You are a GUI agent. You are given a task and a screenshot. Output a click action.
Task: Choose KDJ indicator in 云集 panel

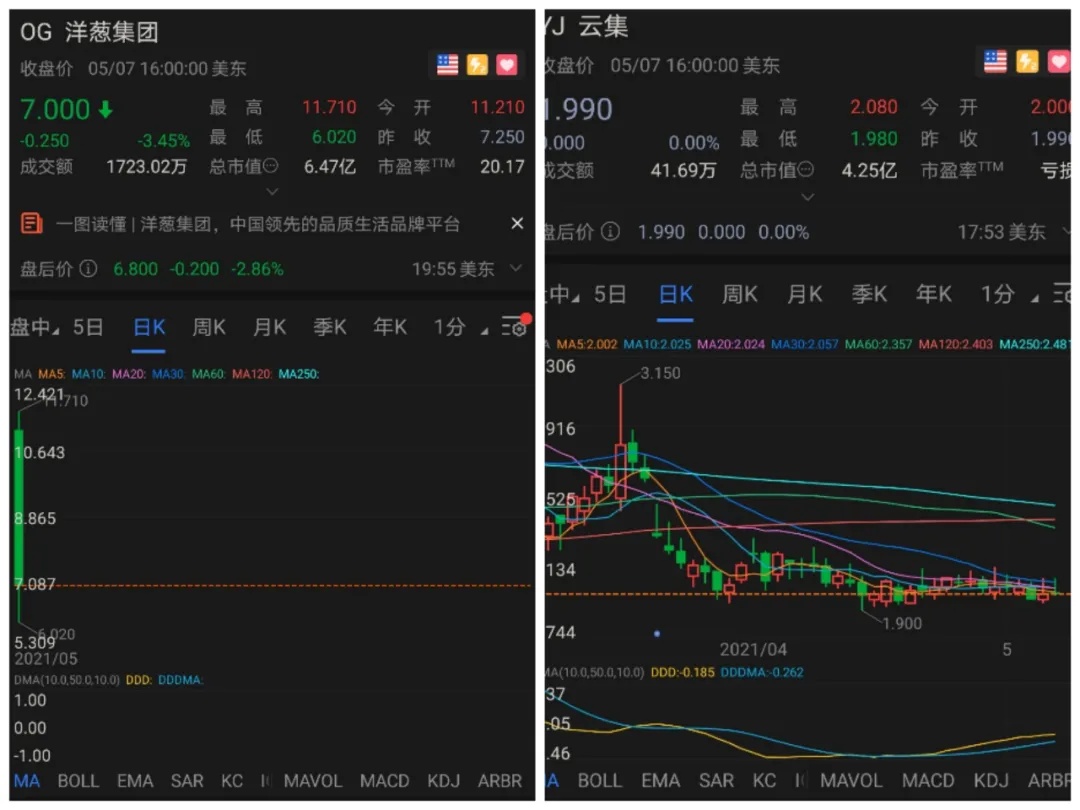(991, 781)
